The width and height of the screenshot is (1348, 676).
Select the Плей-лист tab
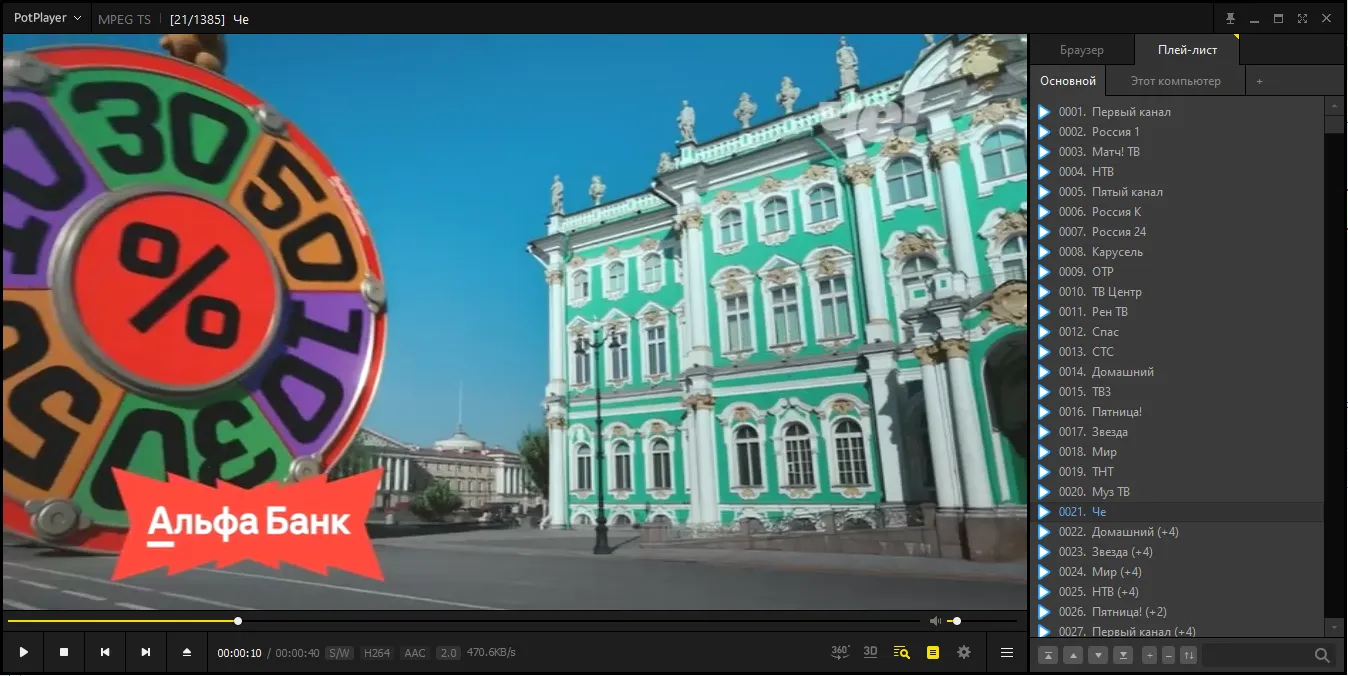pos(1187,50)
